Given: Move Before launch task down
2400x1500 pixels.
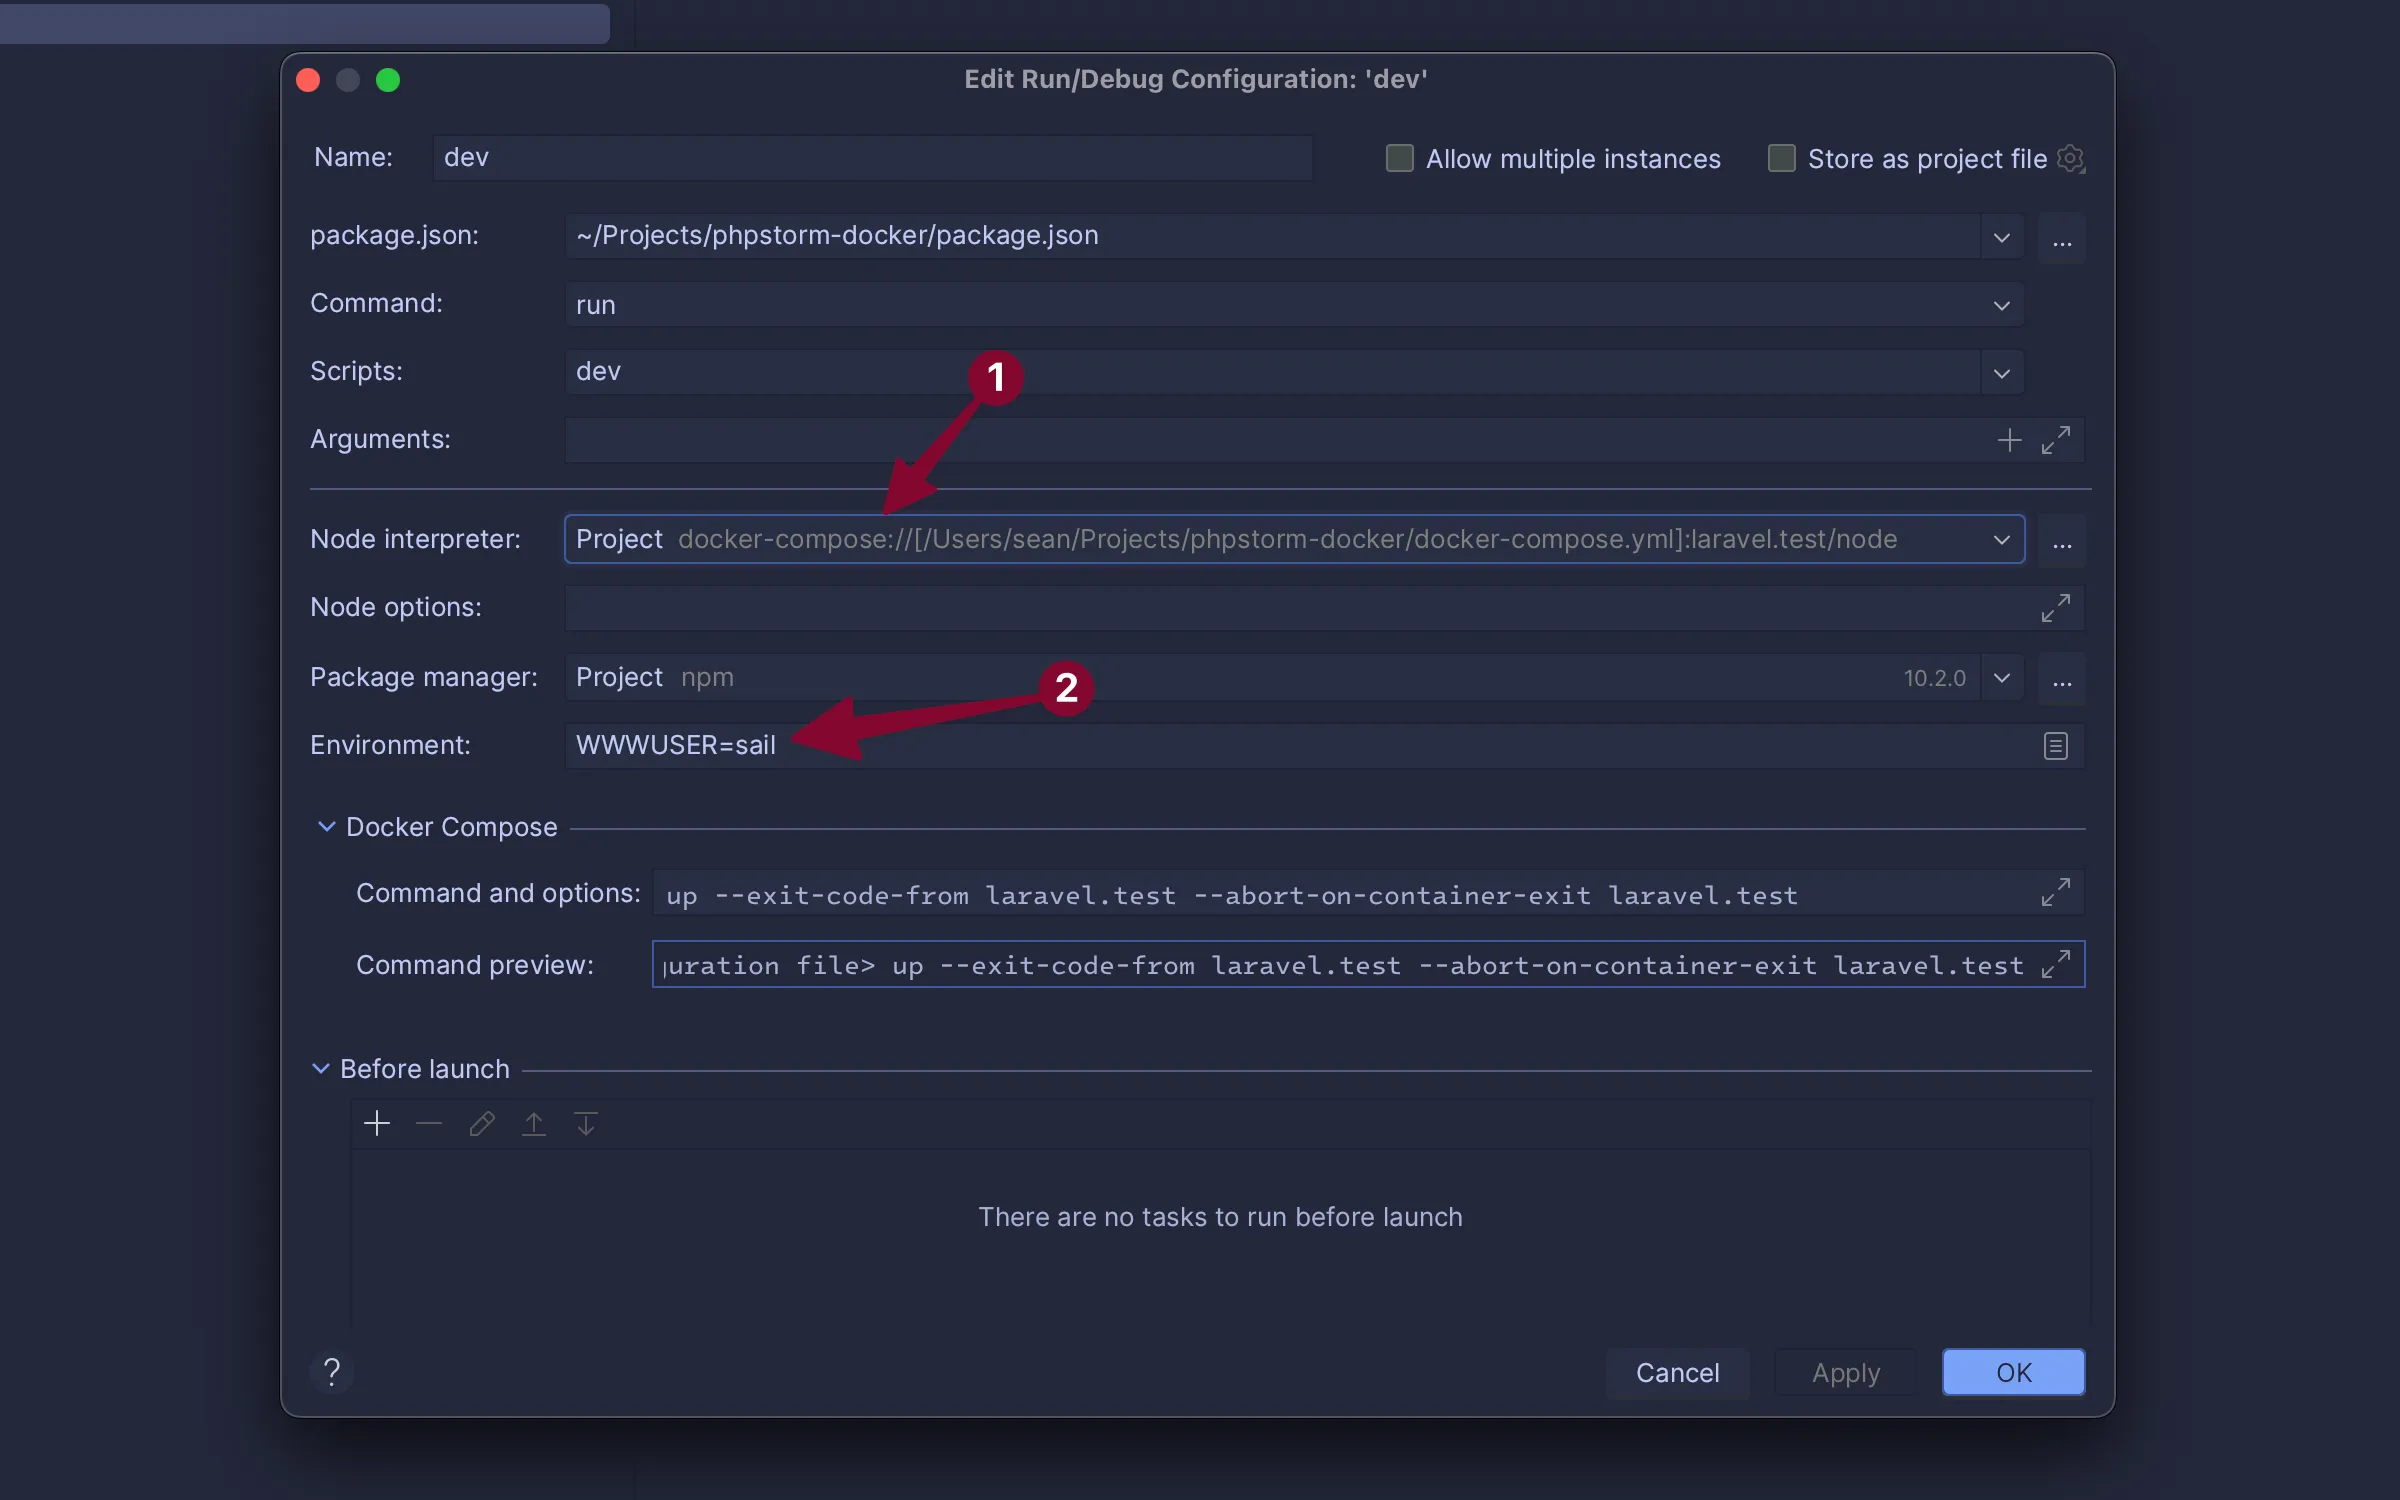Looking at the screenshot, I should click(586, 1124).
